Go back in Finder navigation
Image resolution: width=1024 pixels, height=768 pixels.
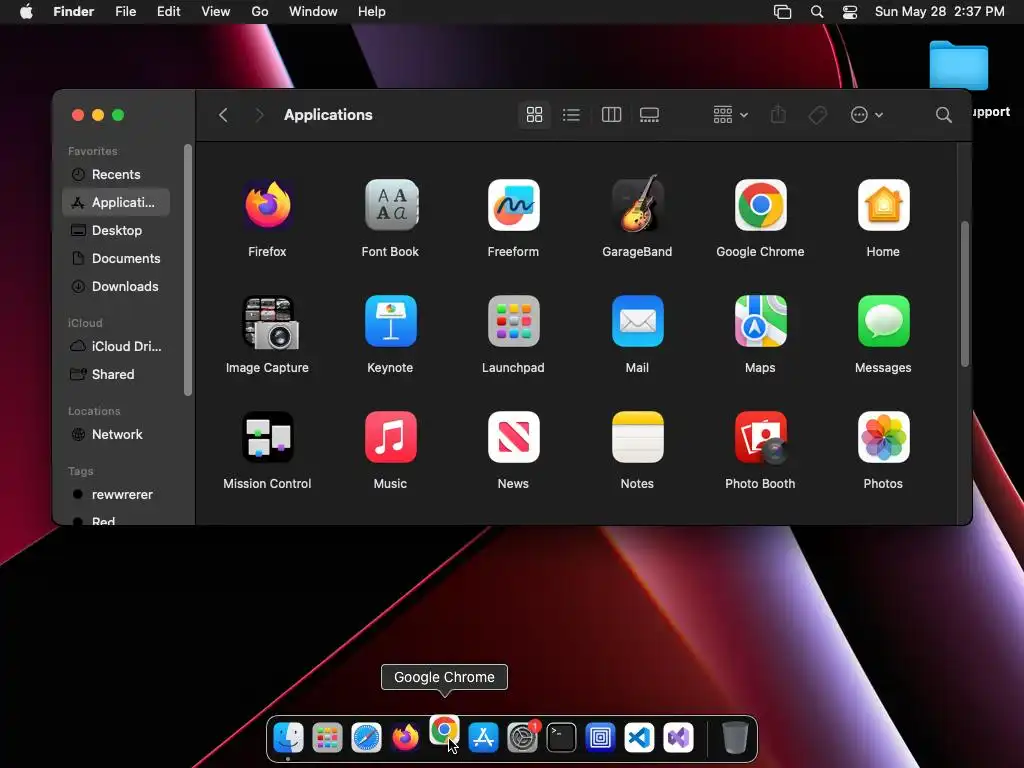tap(223, 115)
